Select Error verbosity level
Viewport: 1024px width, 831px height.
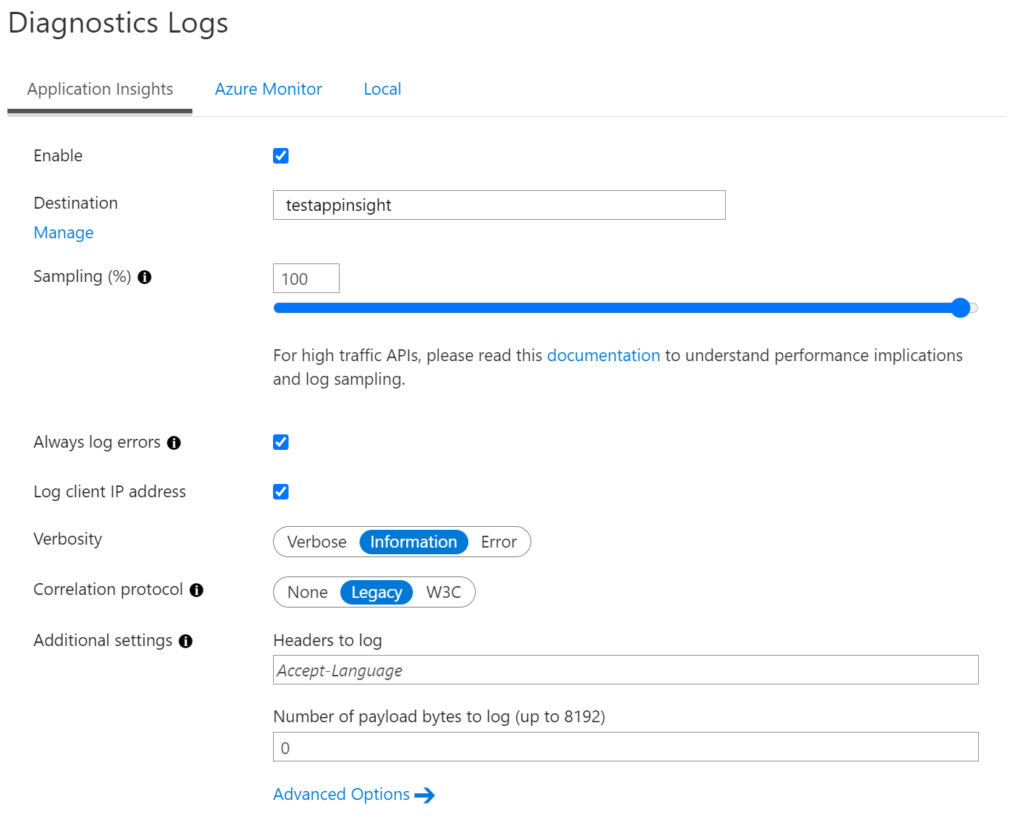[x=499, y=541]
